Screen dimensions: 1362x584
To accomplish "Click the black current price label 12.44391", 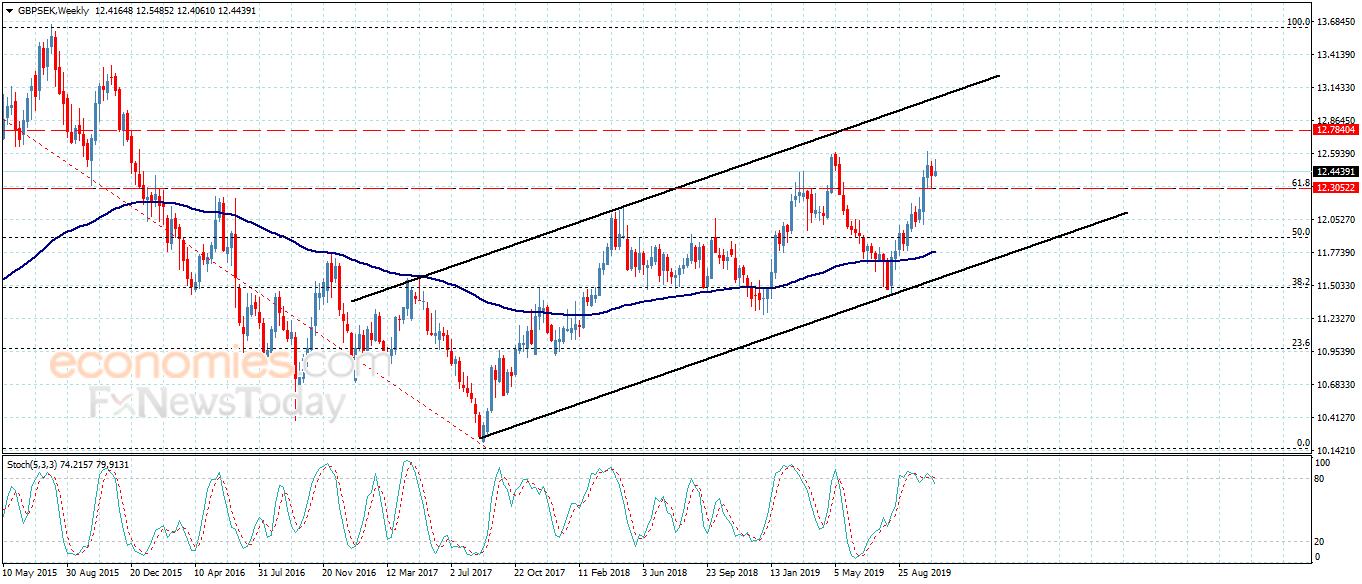I will [x=1336, y=171].
